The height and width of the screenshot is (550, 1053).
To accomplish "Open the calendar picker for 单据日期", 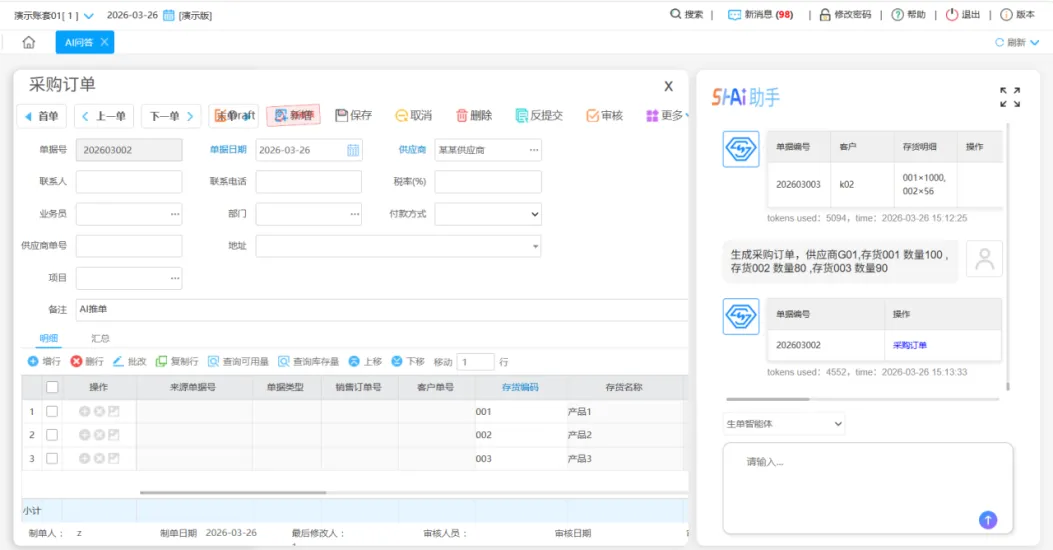I will (x=353, y=150).
